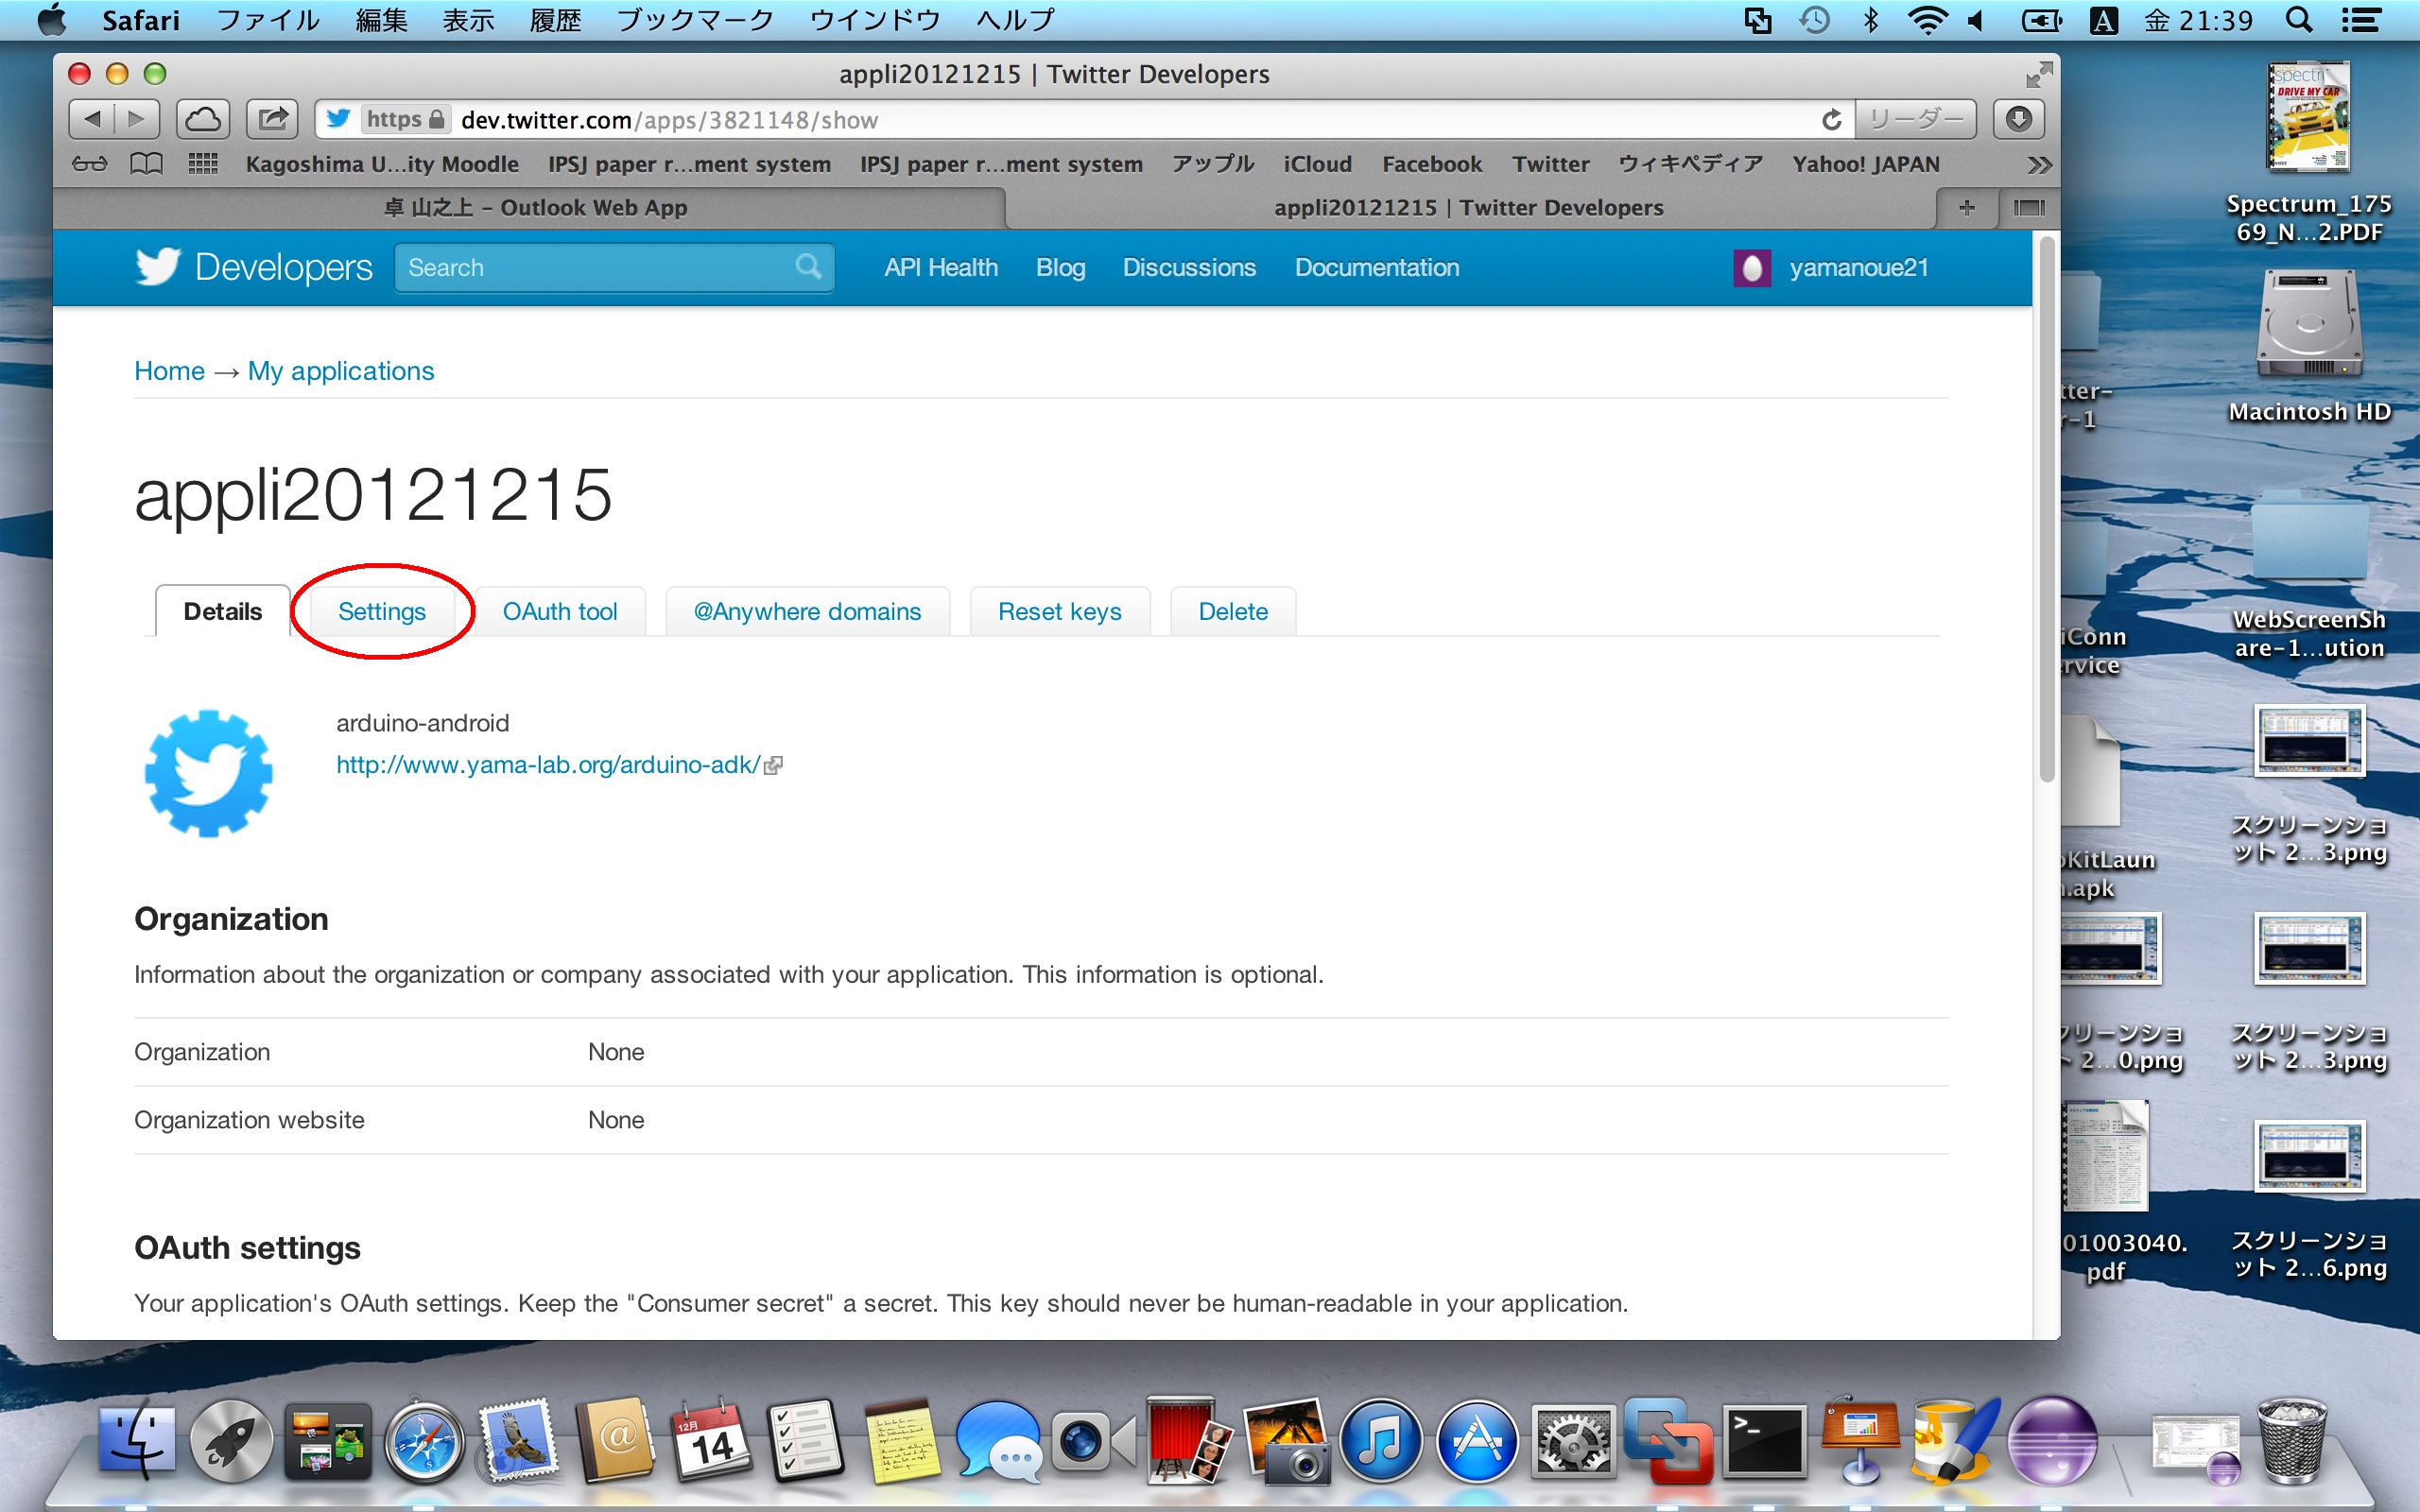
Task: Show bookmarks via open book icon
Action: click(x=146, y=164)
